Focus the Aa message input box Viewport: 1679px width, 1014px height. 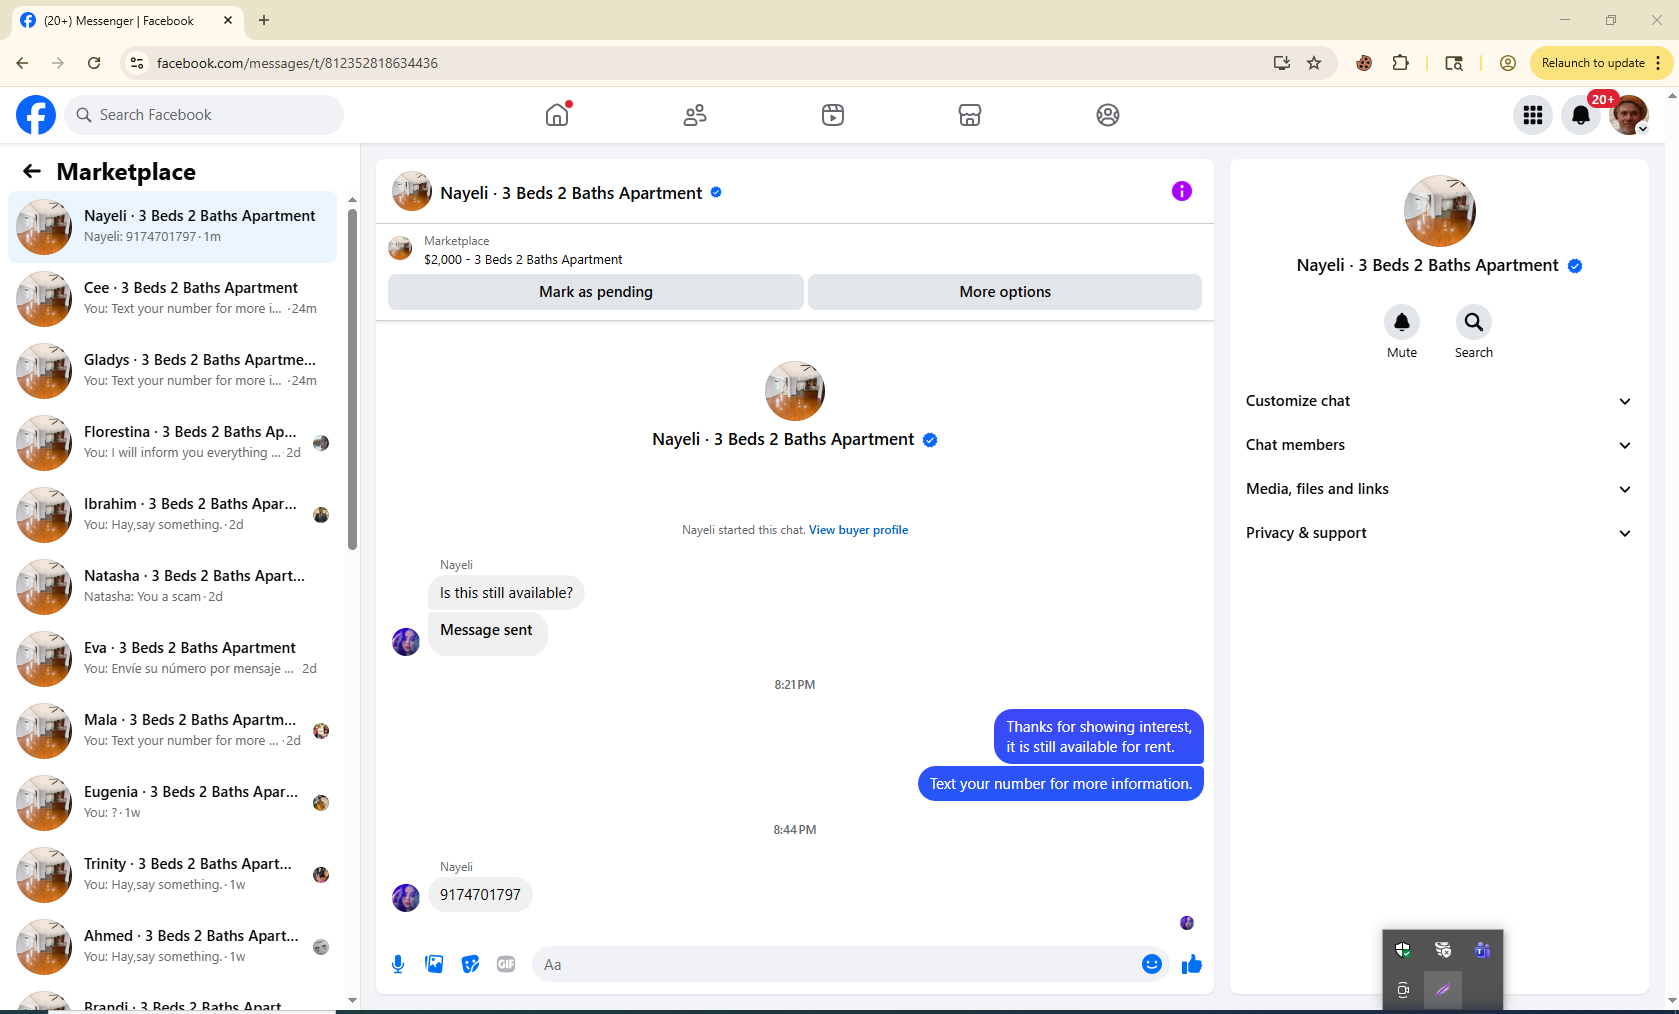[835, 965]
